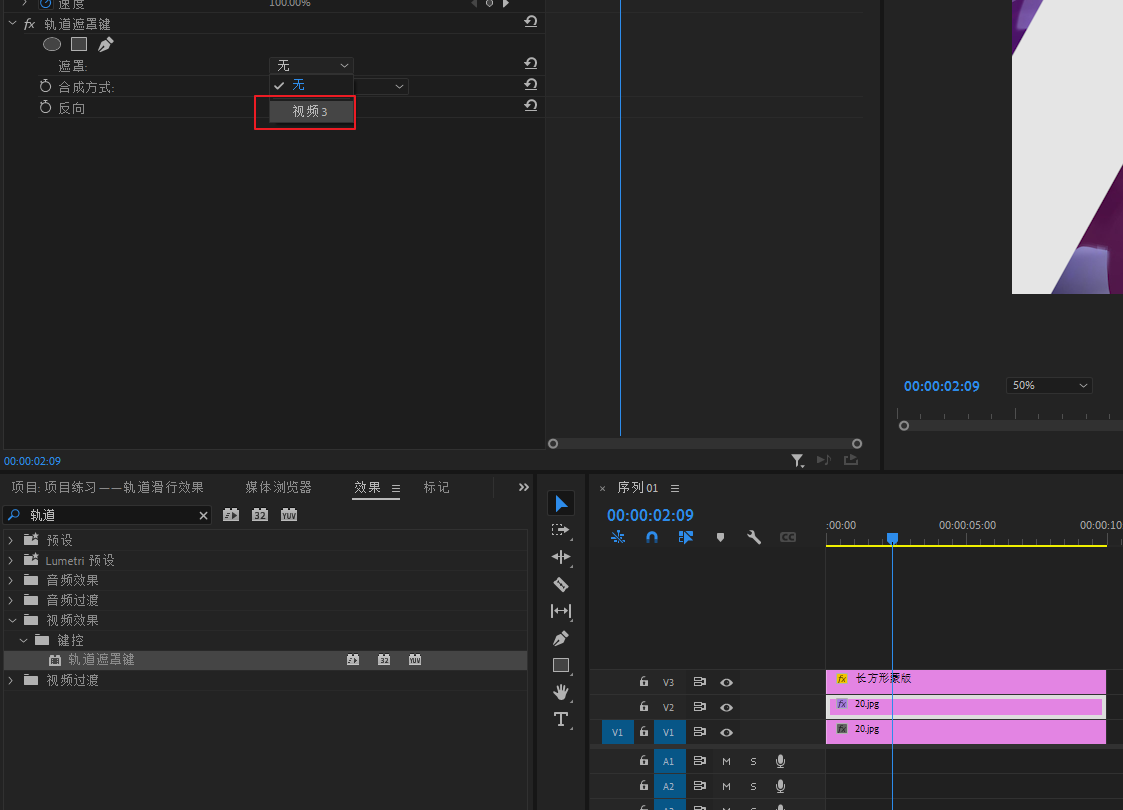Open timeline display settings wrench

(754, 537)
